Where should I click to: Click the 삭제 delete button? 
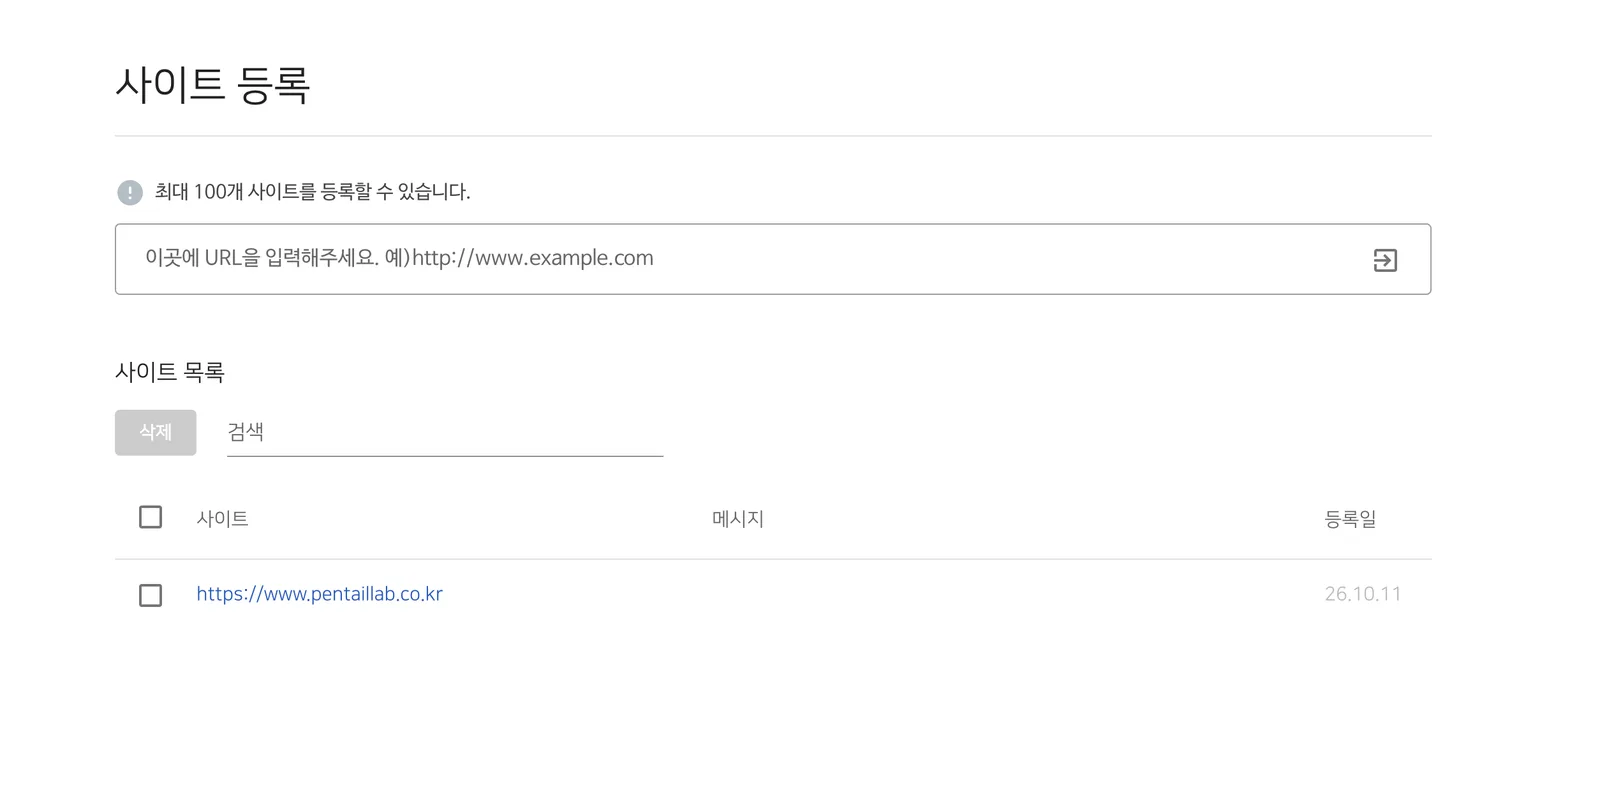[x=155, y=432]
